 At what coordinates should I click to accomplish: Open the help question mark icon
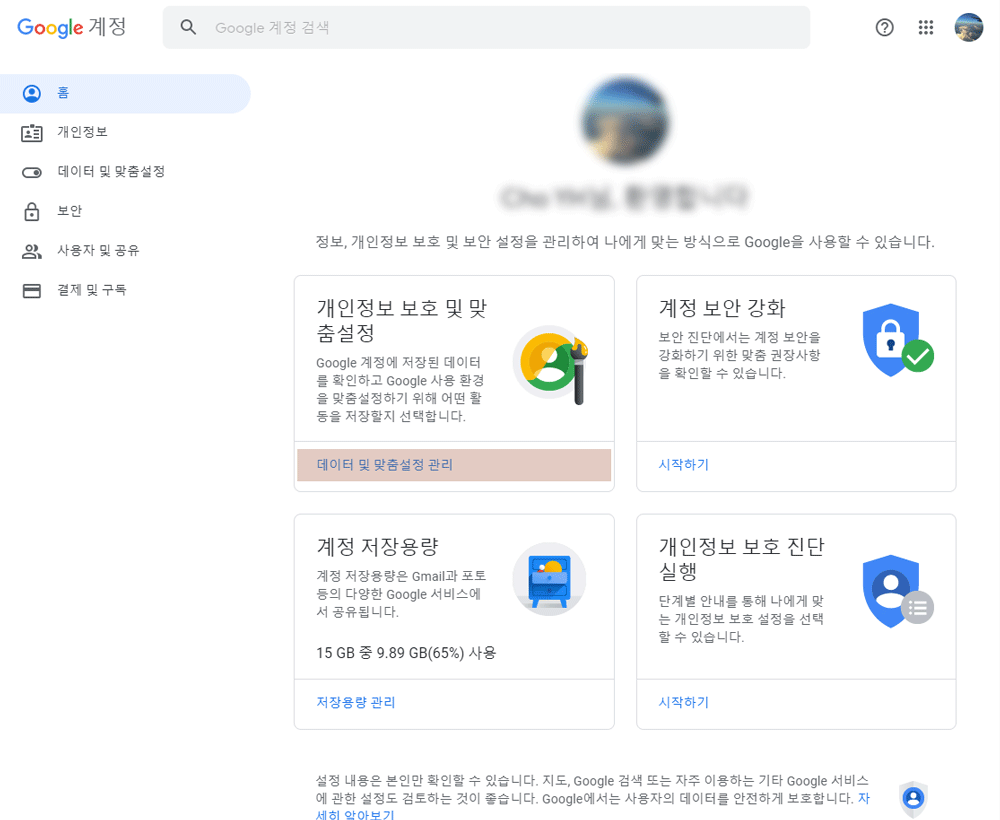884,27
